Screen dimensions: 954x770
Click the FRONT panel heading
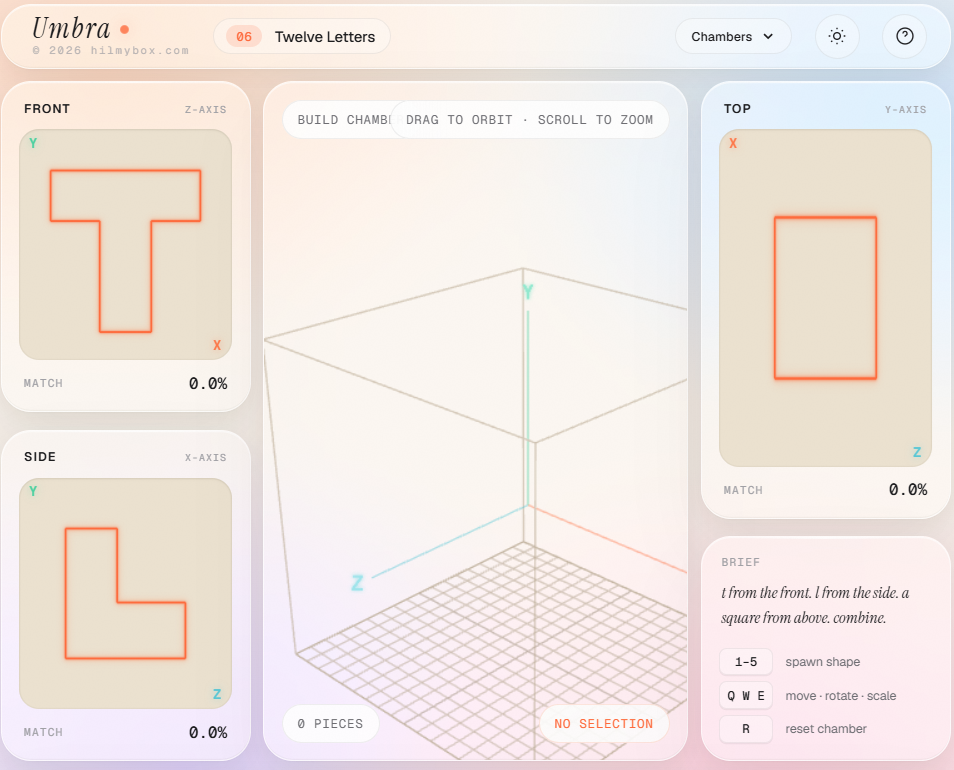tap(47, 109)
